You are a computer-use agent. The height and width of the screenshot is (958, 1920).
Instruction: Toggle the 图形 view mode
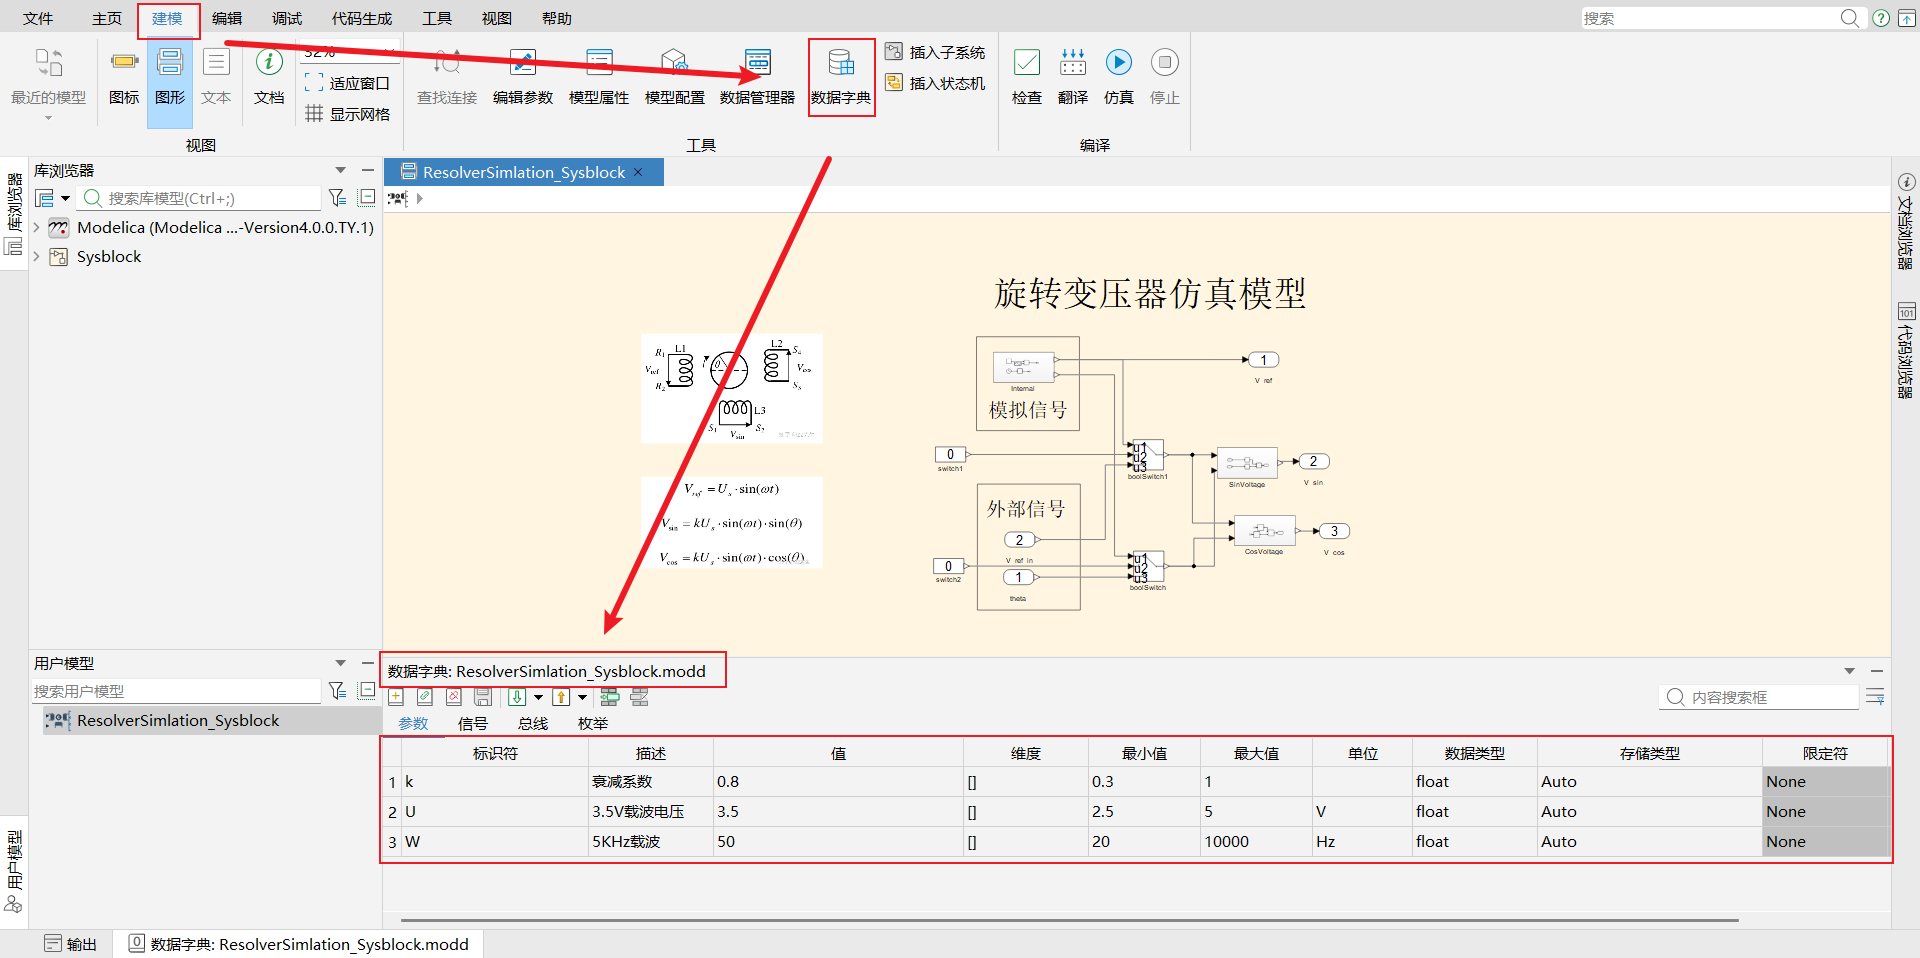170,76
